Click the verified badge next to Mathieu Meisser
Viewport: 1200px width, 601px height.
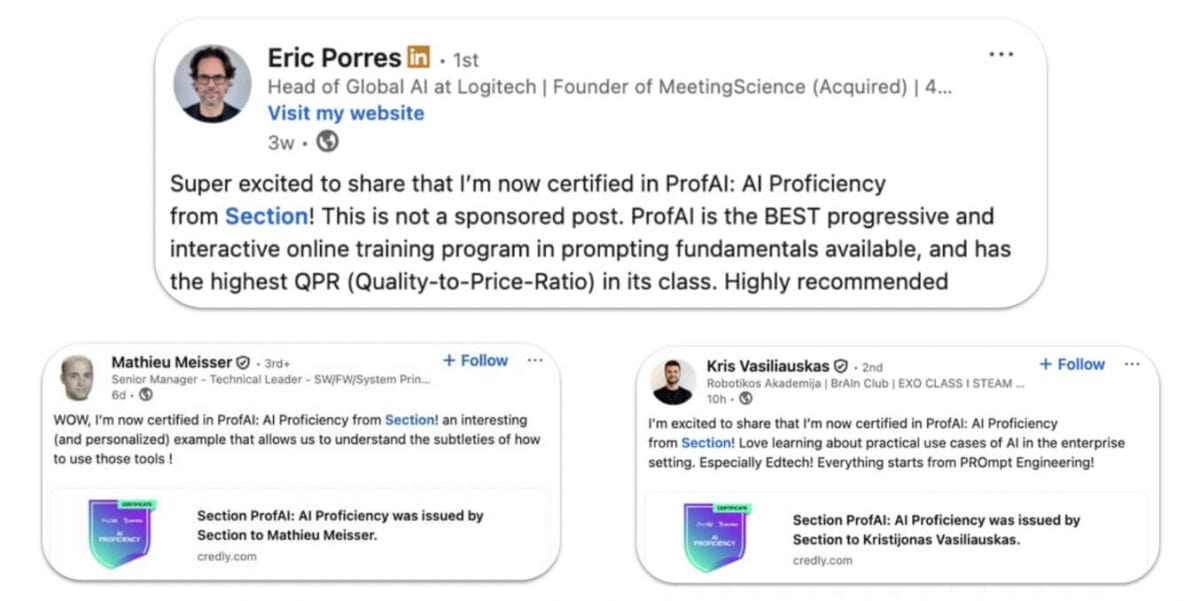(241, 359)
